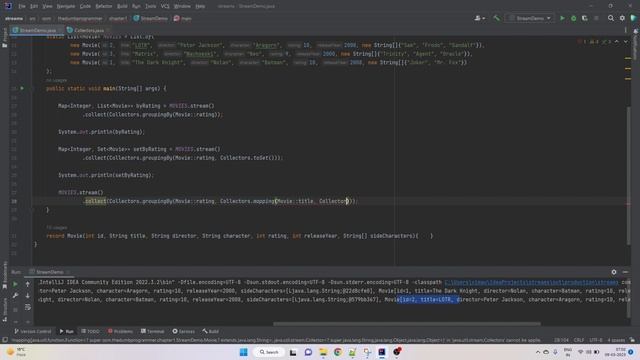Stop process icon in Run panel
This screenshot has height=360, width=640.
point(15,309)
